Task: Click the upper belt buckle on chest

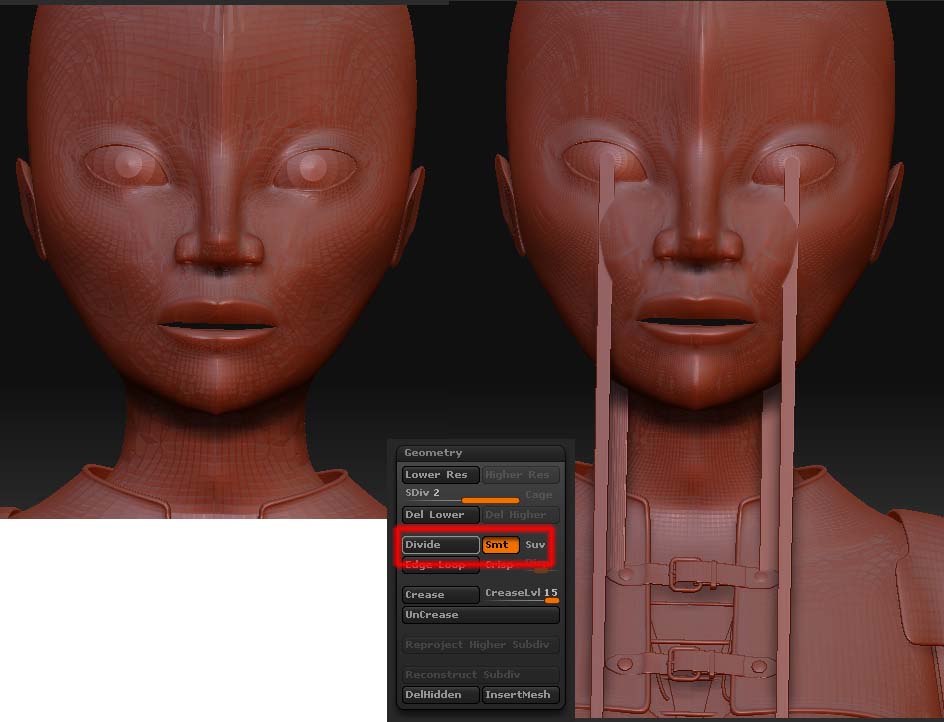Action: 686,572
